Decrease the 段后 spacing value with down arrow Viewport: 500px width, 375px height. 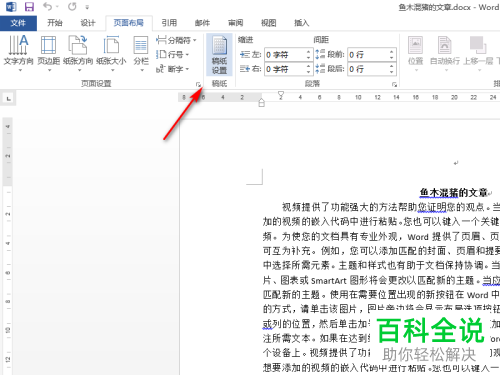392,72
